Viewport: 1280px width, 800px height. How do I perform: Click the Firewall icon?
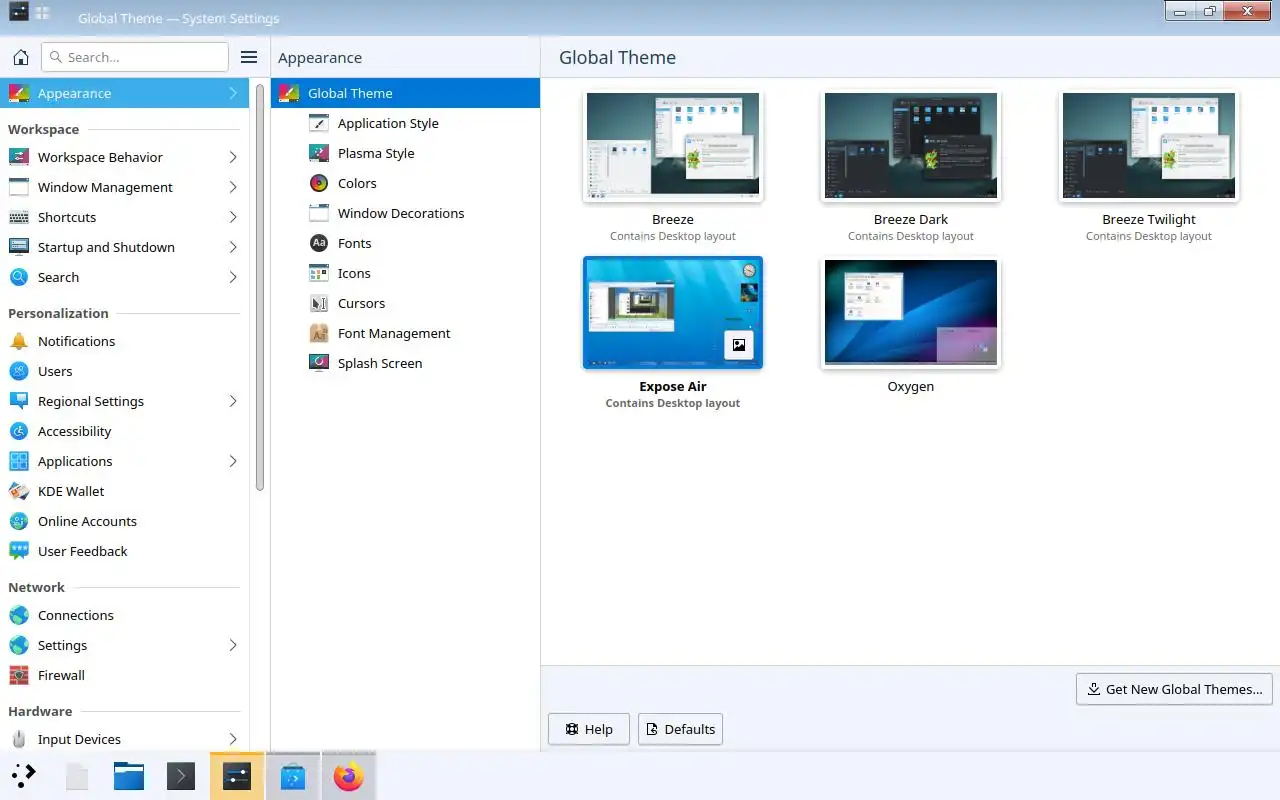18,675
